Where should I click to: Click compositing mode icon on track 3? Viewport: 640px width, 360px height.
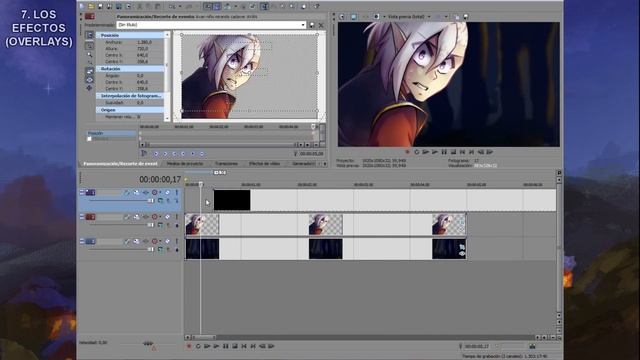click(160, 249)
